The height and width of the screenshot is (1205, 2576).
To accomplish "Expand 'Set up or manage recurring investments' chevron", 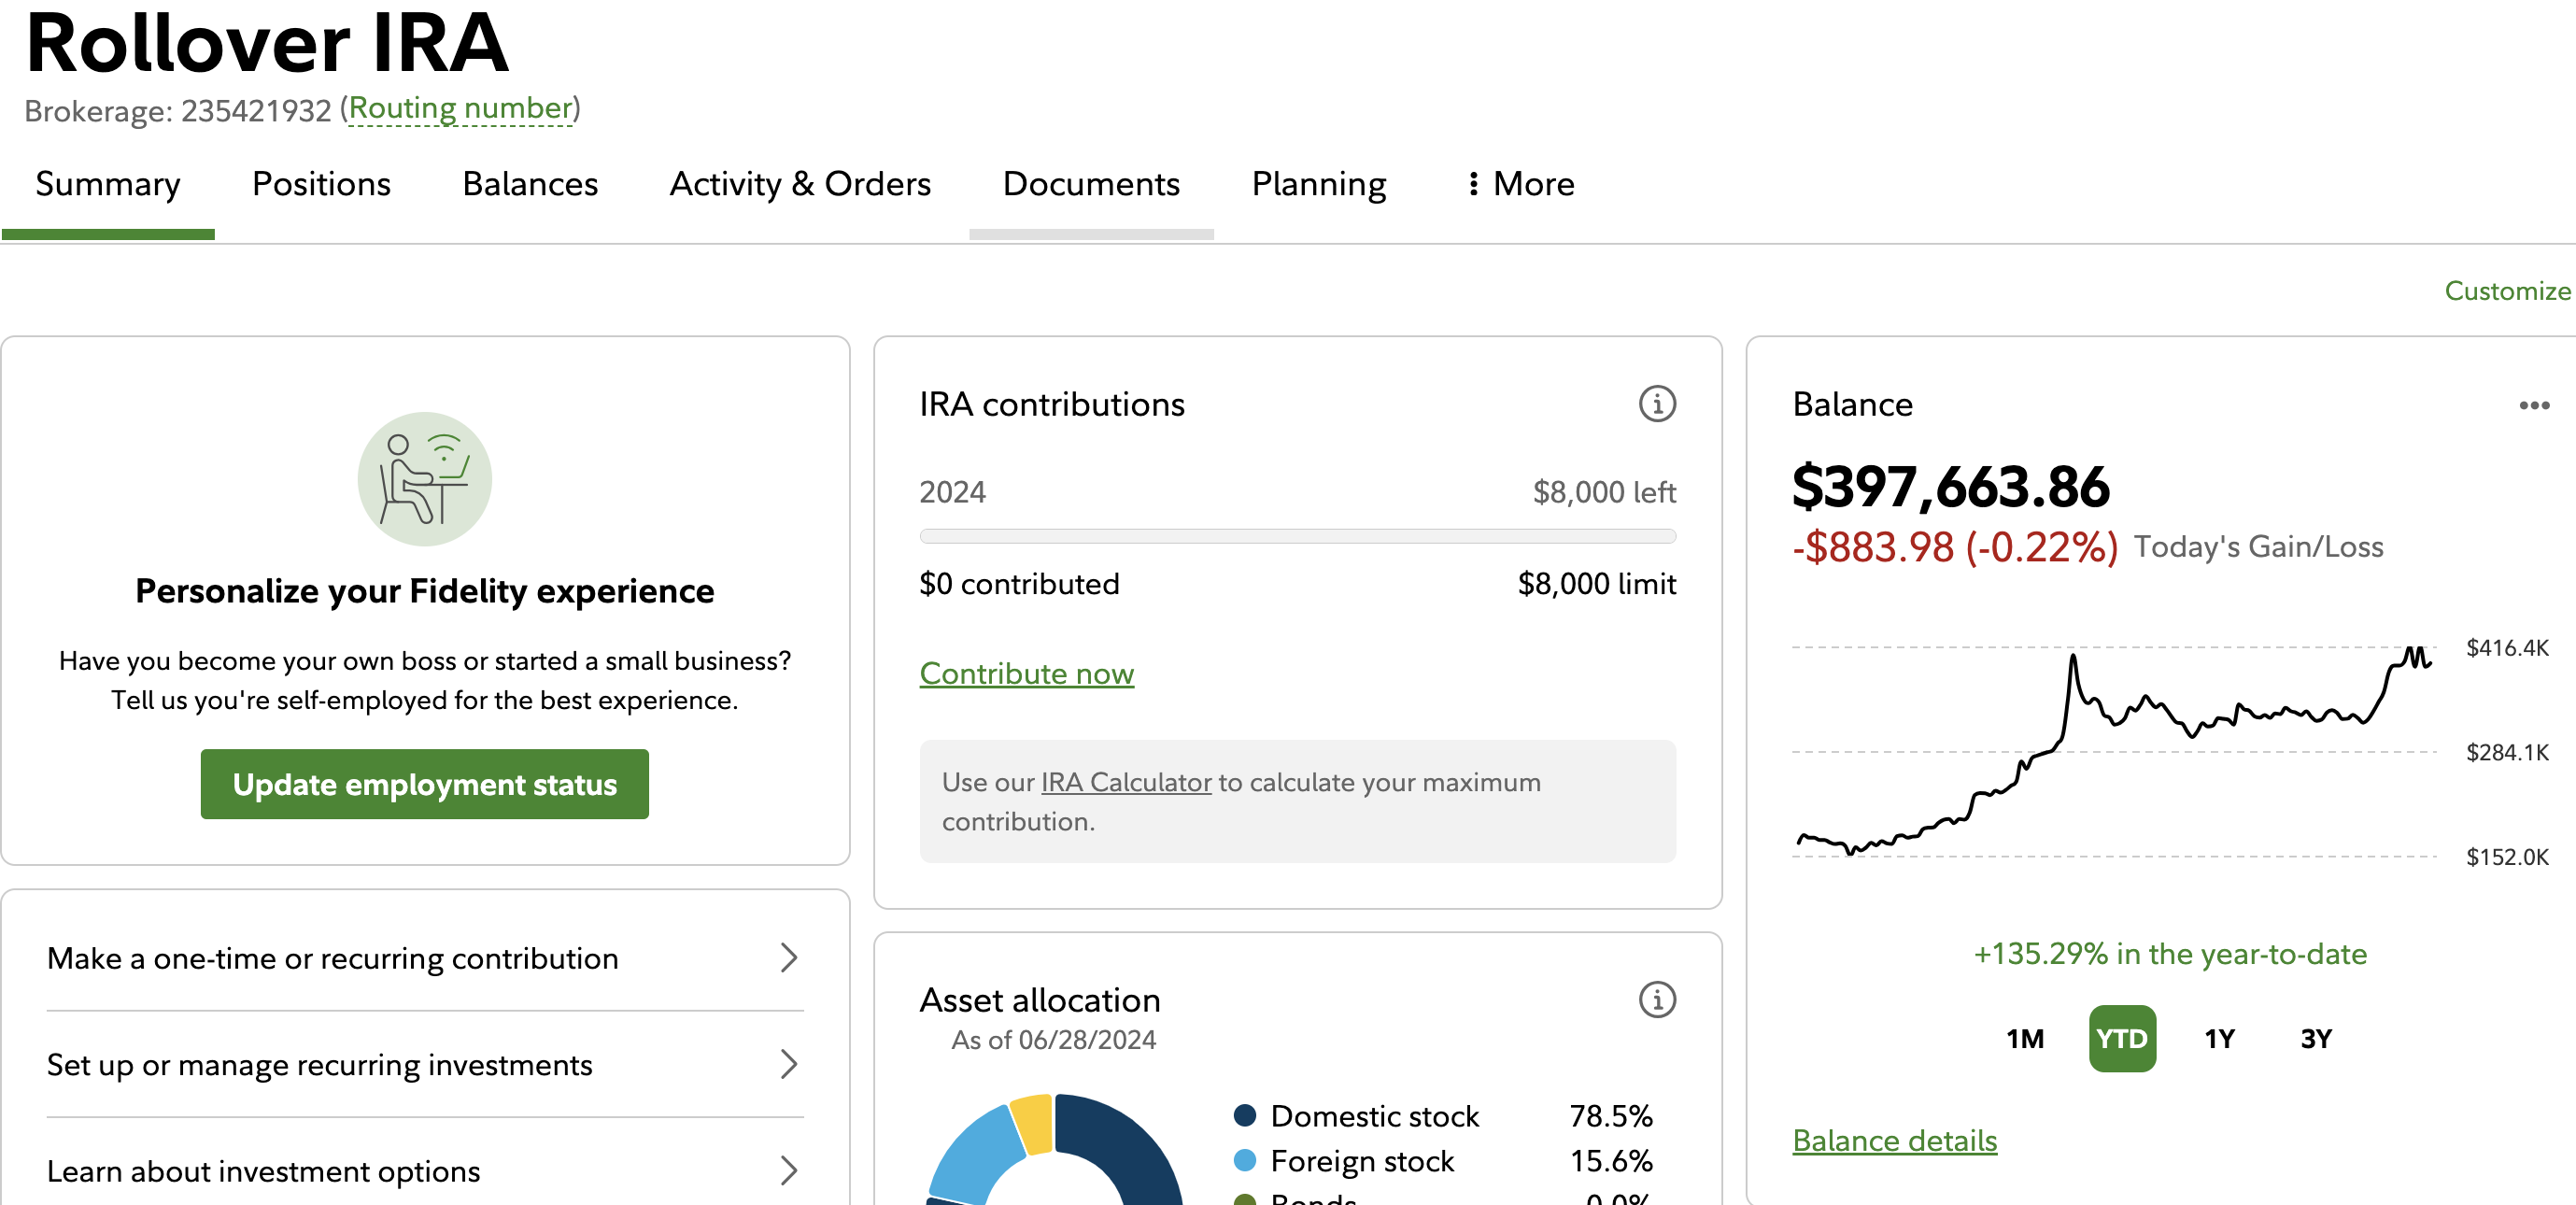I will point(789,1064).
